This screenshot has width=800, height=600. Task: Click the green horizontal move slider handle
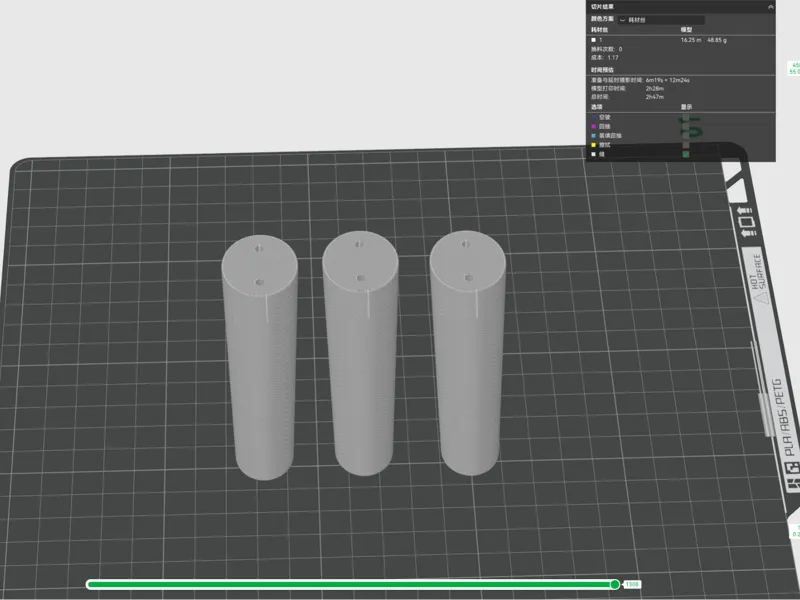[x=615, y=584]
